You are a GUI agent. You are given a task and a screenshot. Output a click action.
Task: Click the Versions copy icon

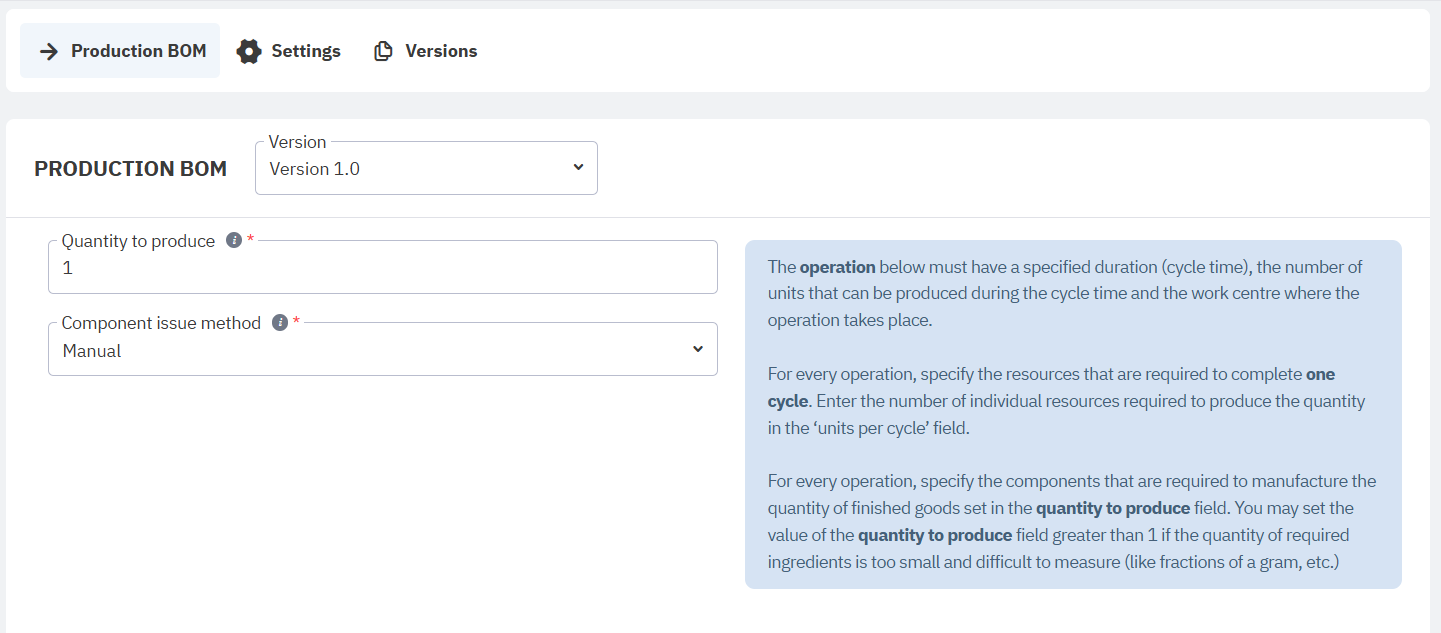click(x=383, y=51)
